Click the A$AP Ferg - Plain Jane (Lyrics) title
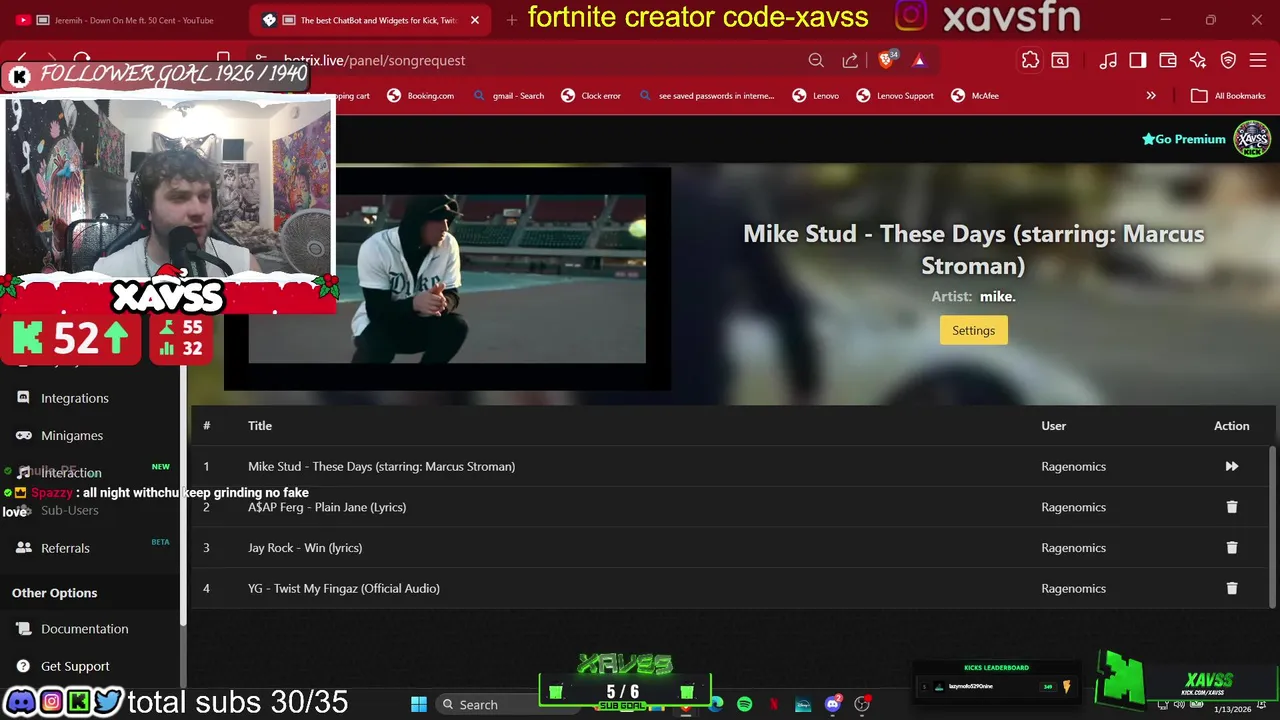Screen dimensions: 1280x720 pyautogui.click(x=327, y=507)
